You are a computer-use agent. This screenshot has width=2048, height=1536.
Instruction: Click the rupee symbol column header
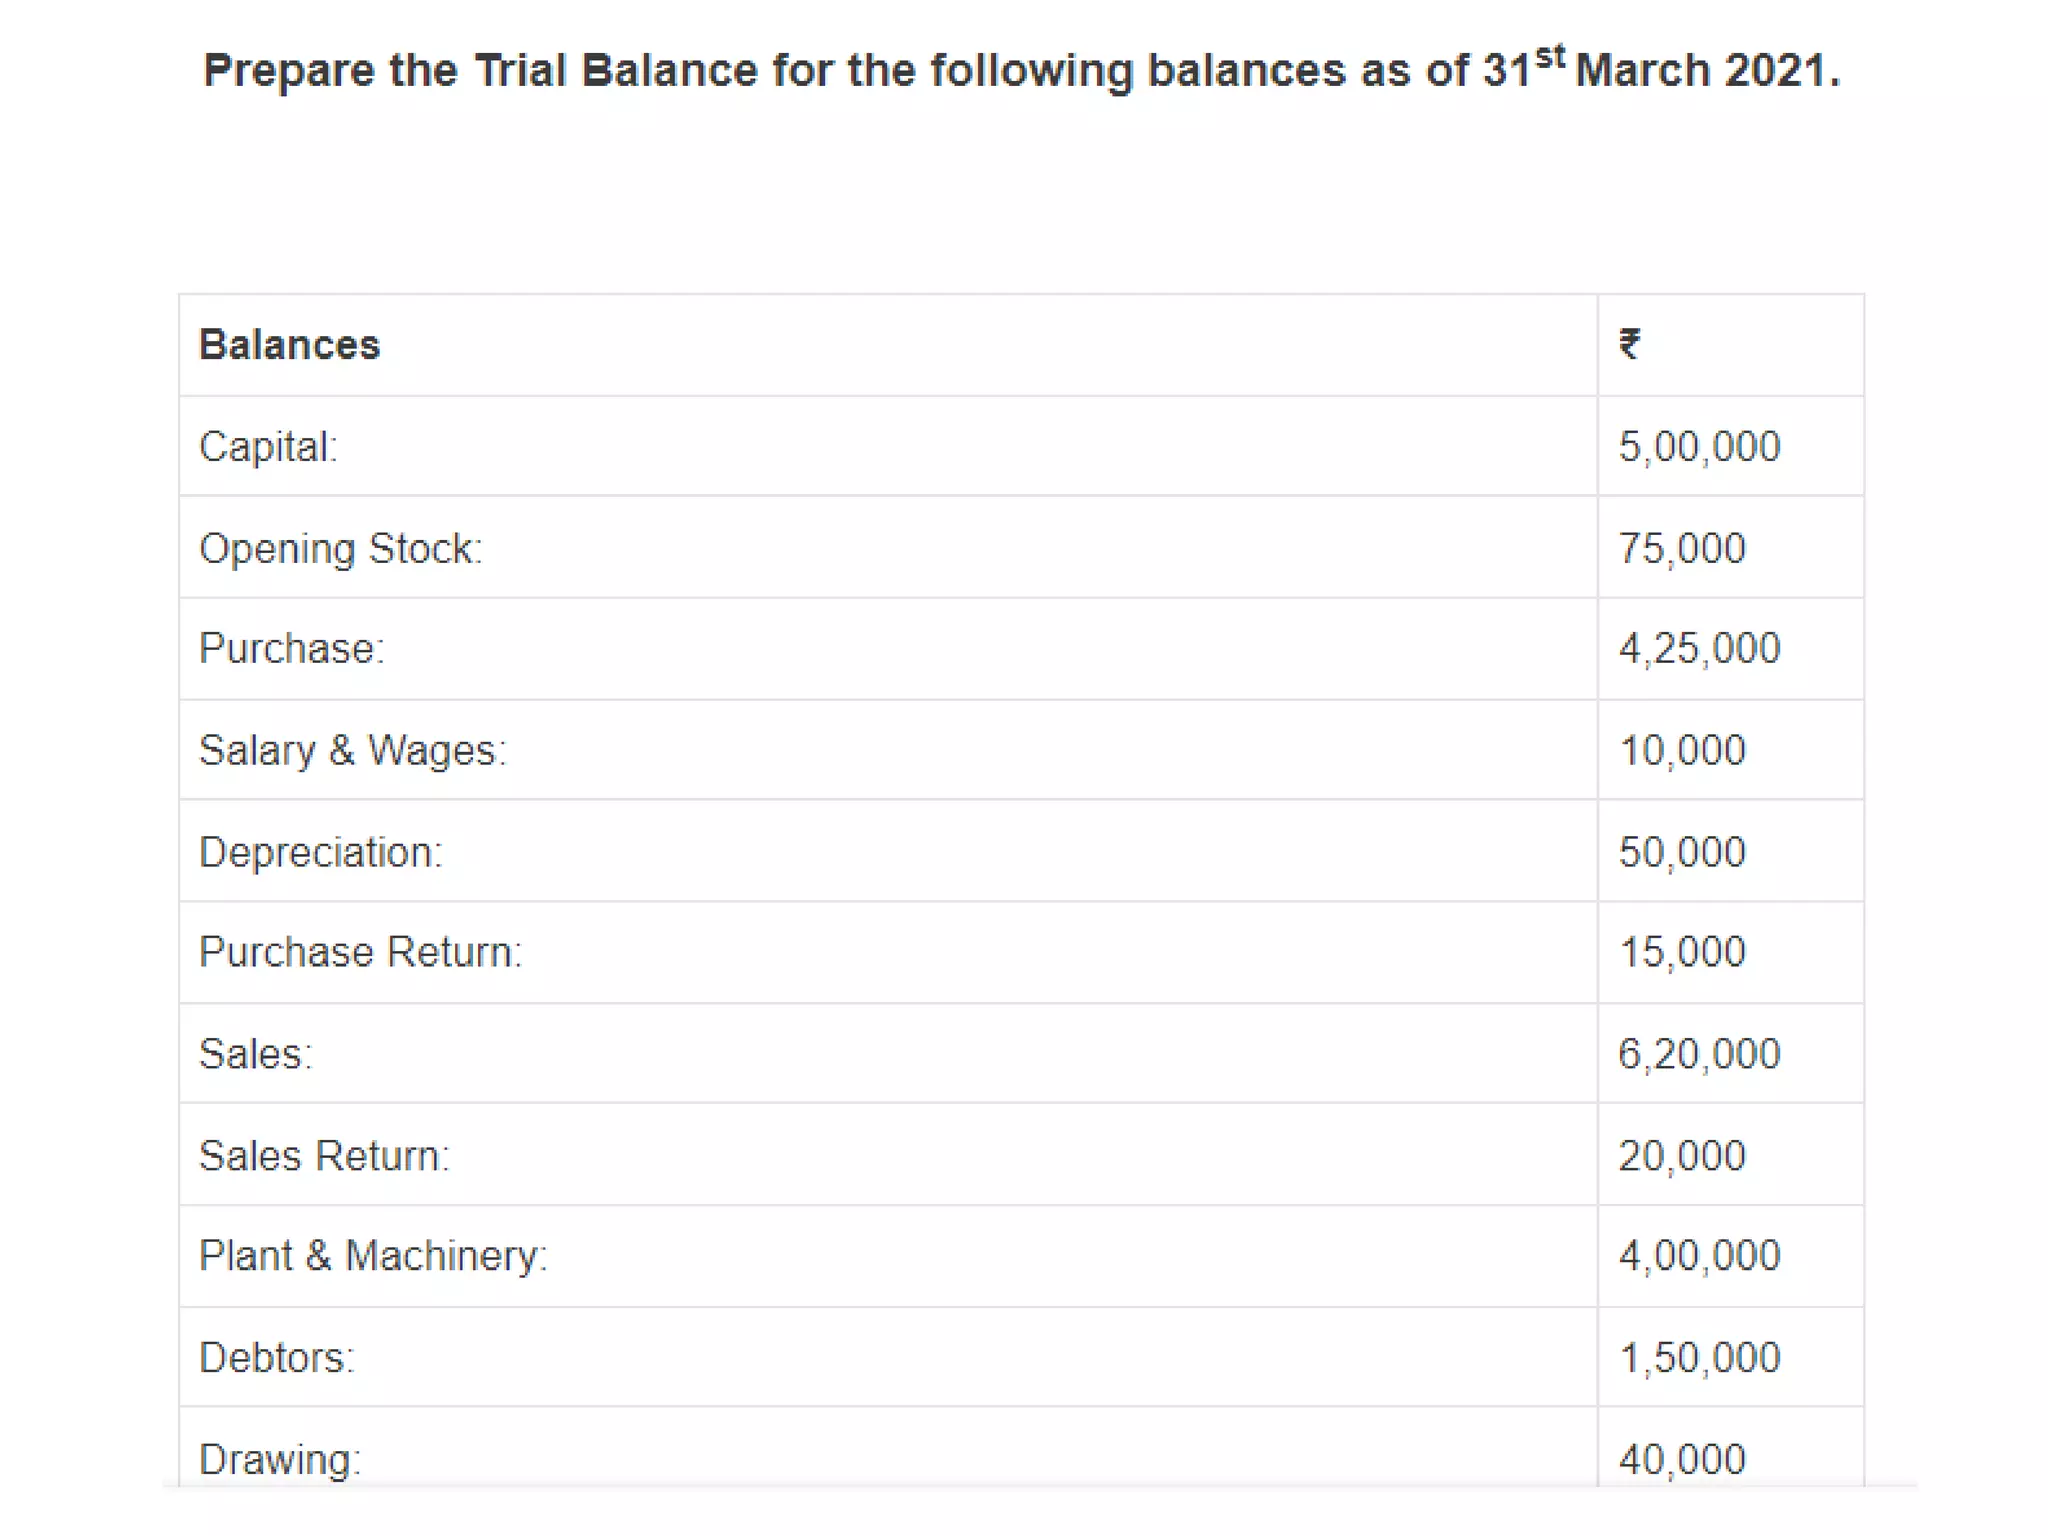coord(1629,345)
